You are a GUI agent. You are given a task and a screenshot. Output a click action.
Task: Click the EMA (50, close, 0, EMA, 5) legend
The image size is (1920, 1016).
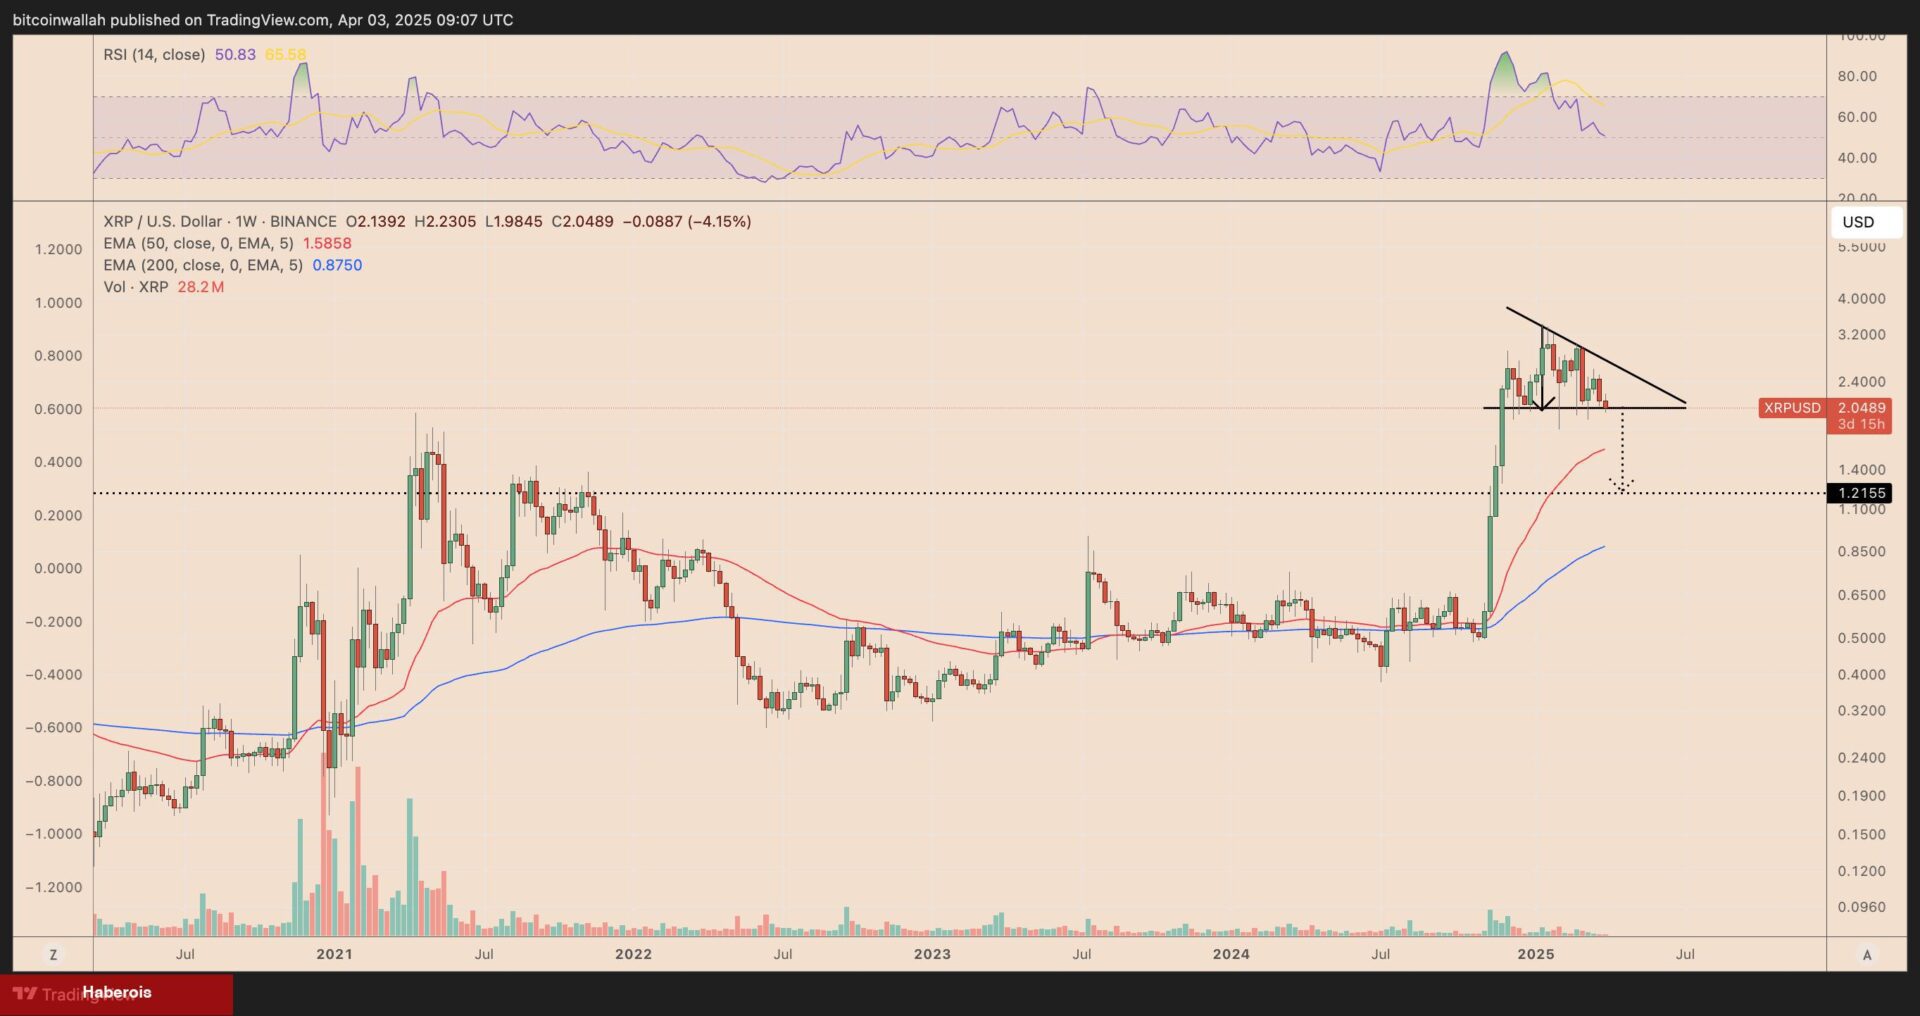(x=198, y=244)
